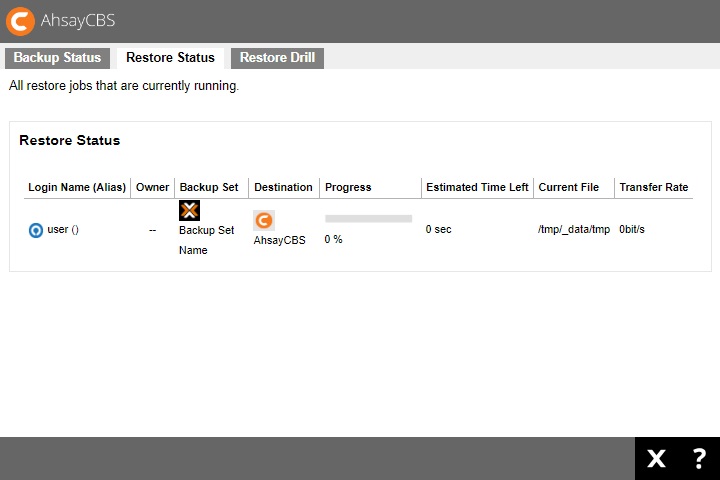720x480 pixels.
Task: Select the 'user ()' login name entry
Action: [63, 230]
